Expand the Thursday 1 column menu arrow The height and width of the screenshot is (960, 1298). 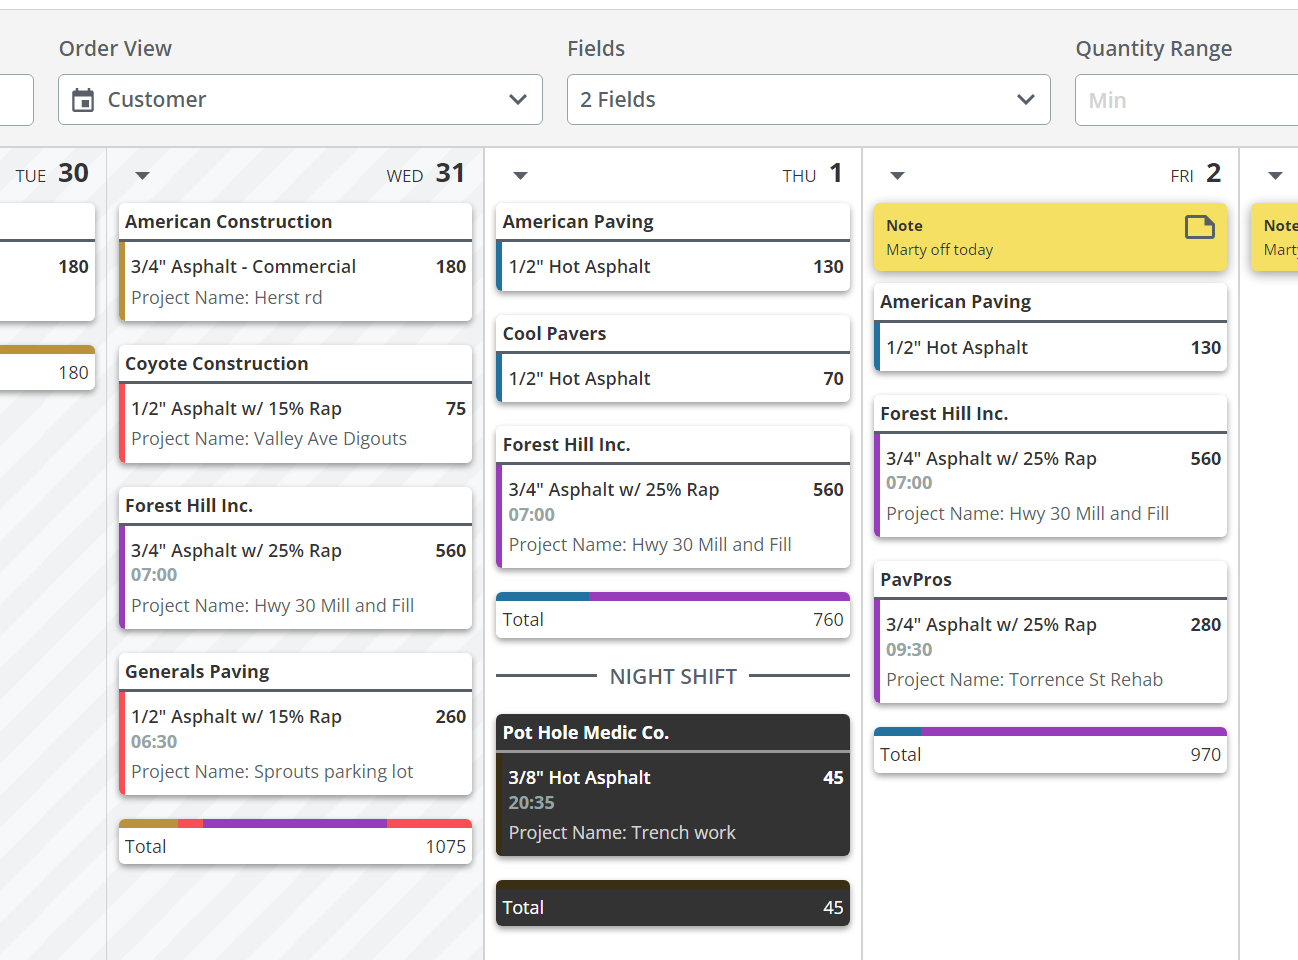point(520,174)
